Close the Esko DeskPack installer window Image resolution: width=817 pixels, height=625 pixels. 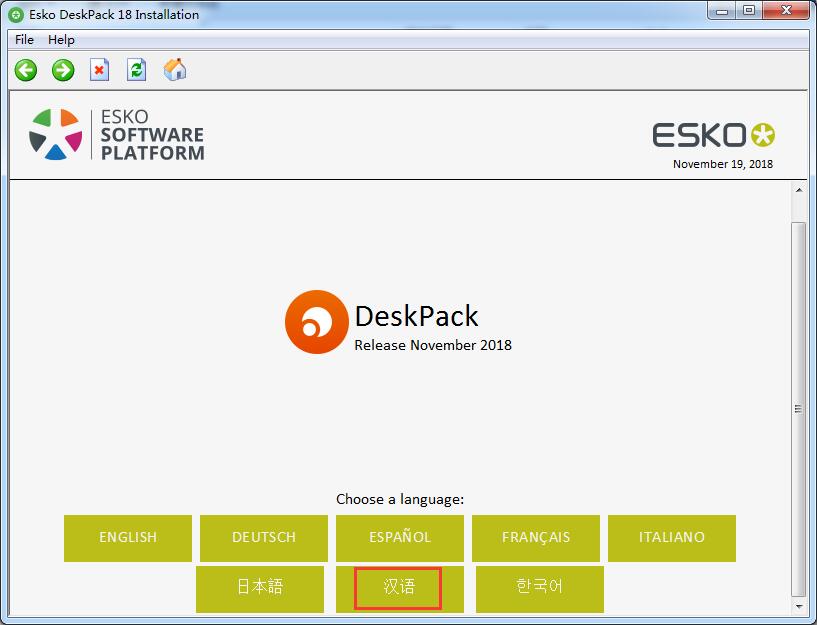pyautogui.click(x=787, y=11)
